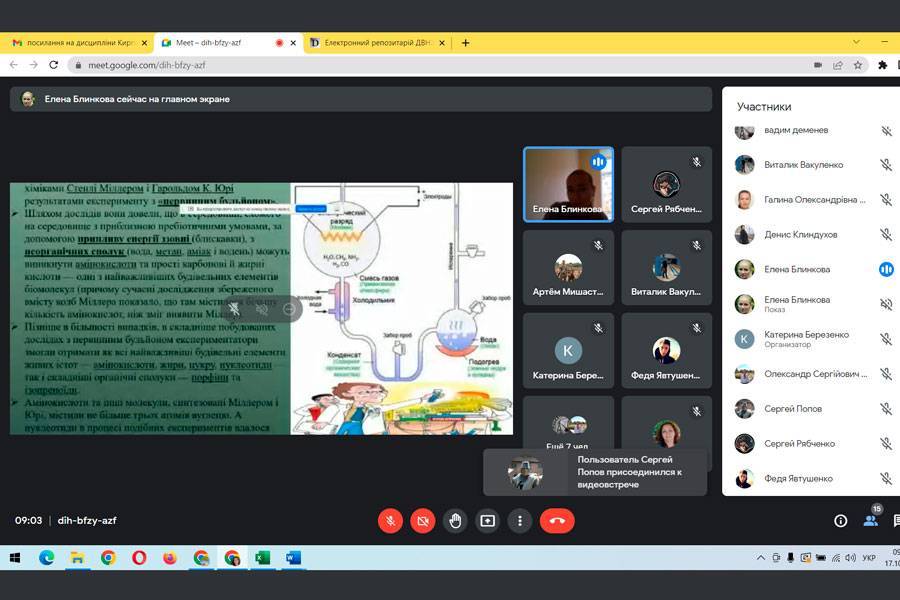Viewport: 900px width, 600px height.
Task: Click the УКР keyboard language indicator
Action: (869, 558)
